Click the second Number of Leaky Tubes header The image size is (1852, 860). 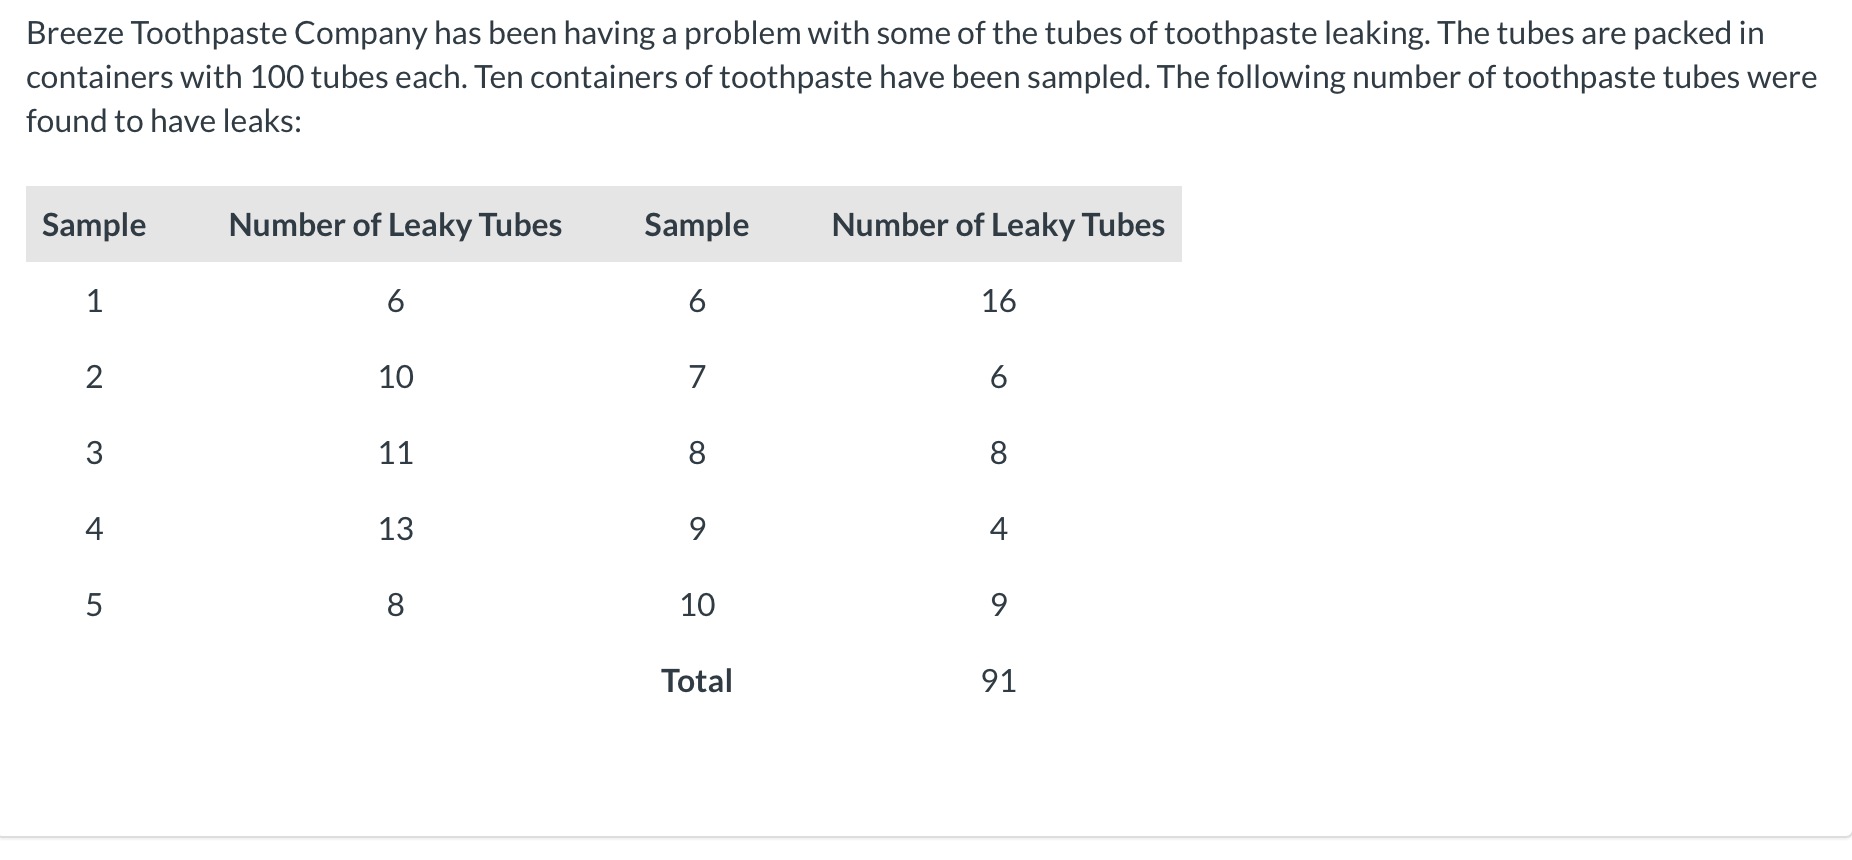pyautogui.click(x=998, y=225)
